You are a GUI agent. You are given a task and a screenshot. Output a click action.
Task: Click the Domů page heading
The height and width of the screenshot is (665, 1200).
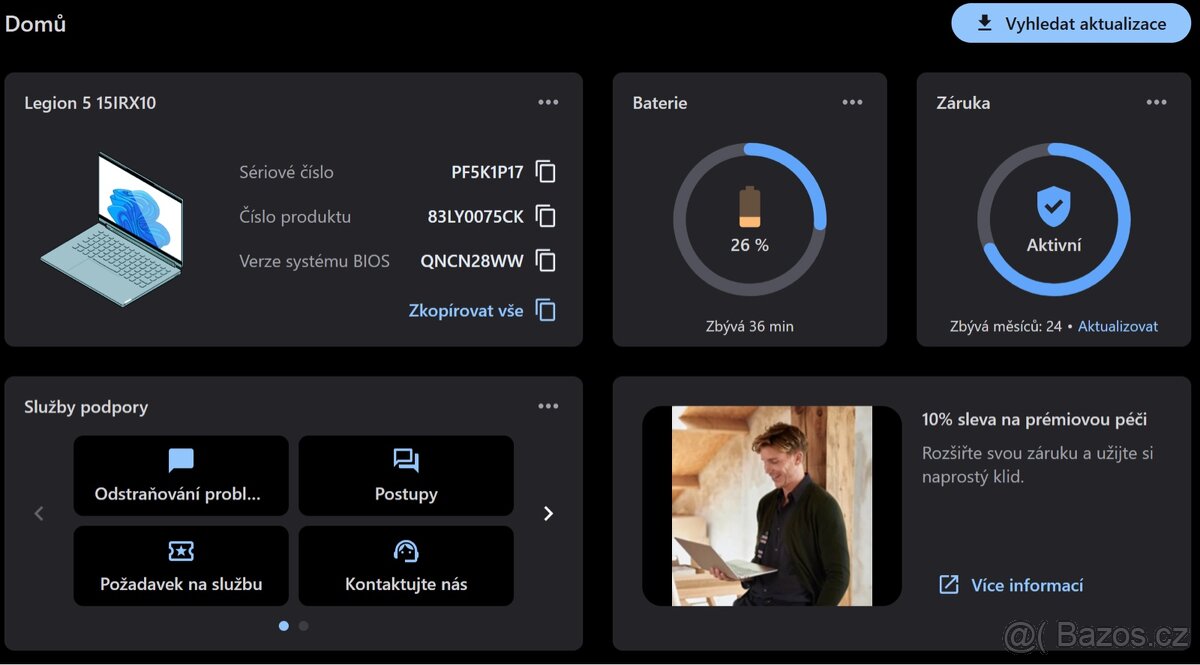pyautogui.click(x=36, y=23)
